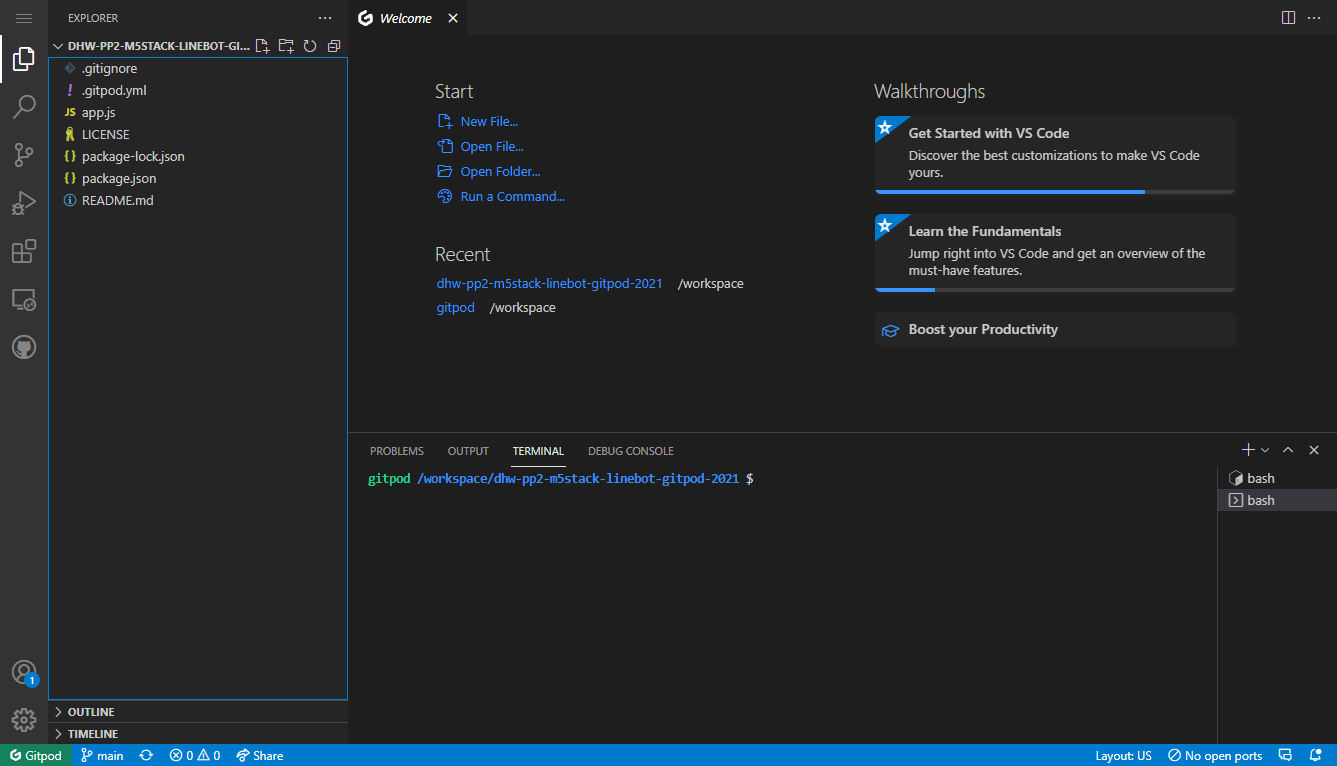Synchronize changes from status bar
Image resolution: width=1337 pixels, height=766 pixels.
tap(146, 755)
